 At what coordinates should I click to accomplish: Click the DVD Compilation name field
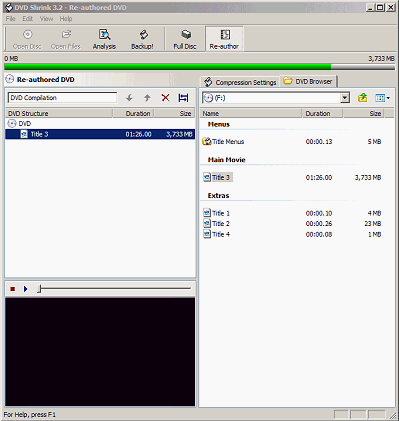(x=62, y=98)
